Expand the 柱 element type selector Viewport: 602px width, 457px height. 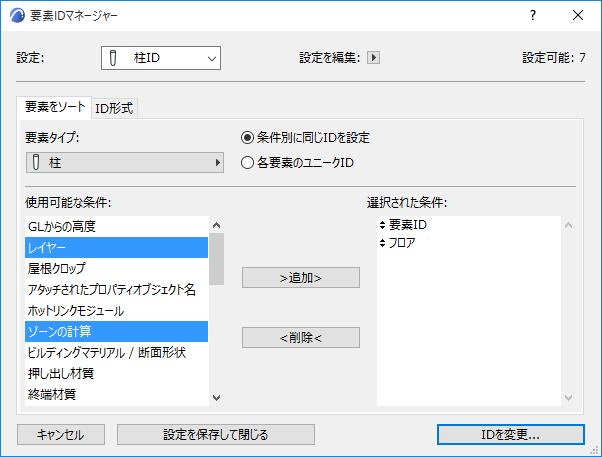point(124,162)
